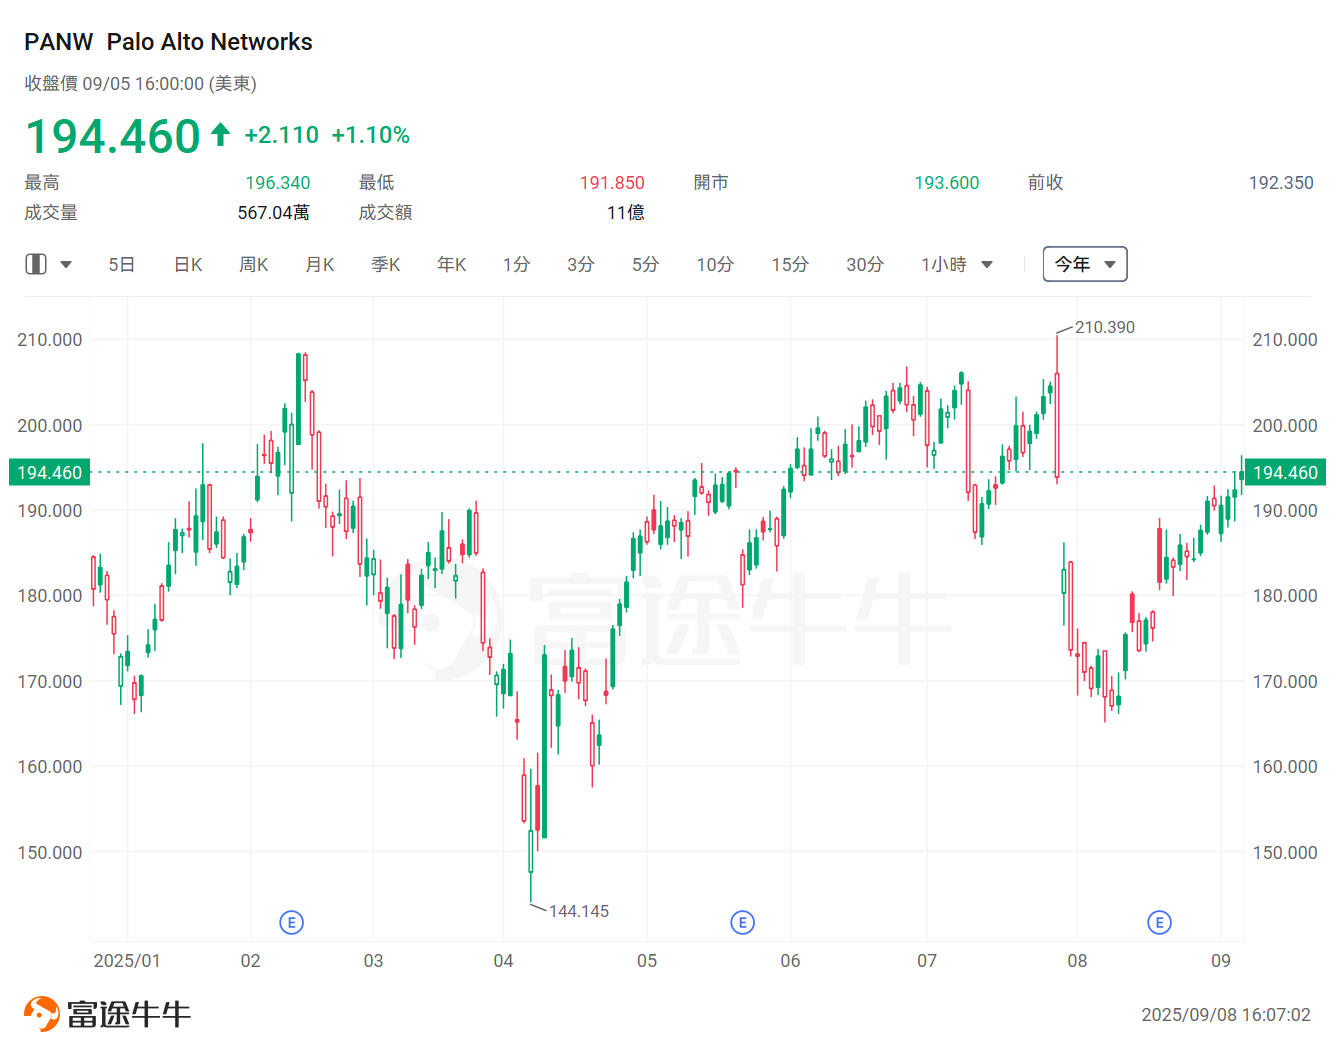Open the 年K yearly chart
Image resolution: width=1335 pixels, height=1055 pixels.
(452, 265)
